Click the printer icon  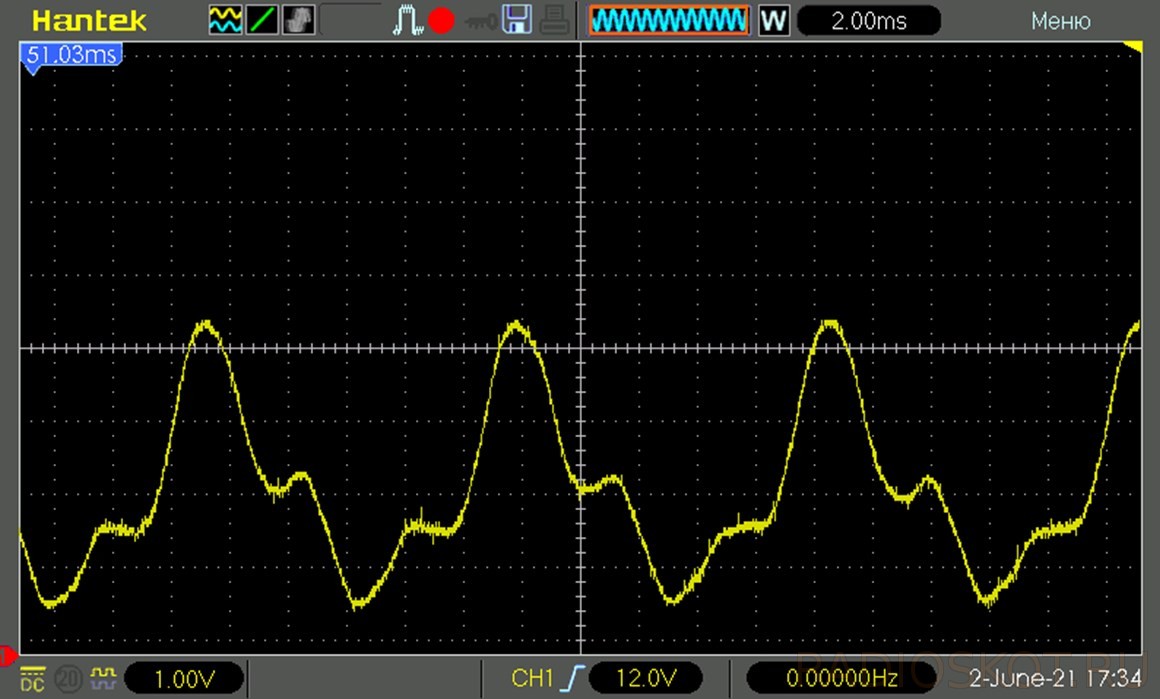click(556, 20)
